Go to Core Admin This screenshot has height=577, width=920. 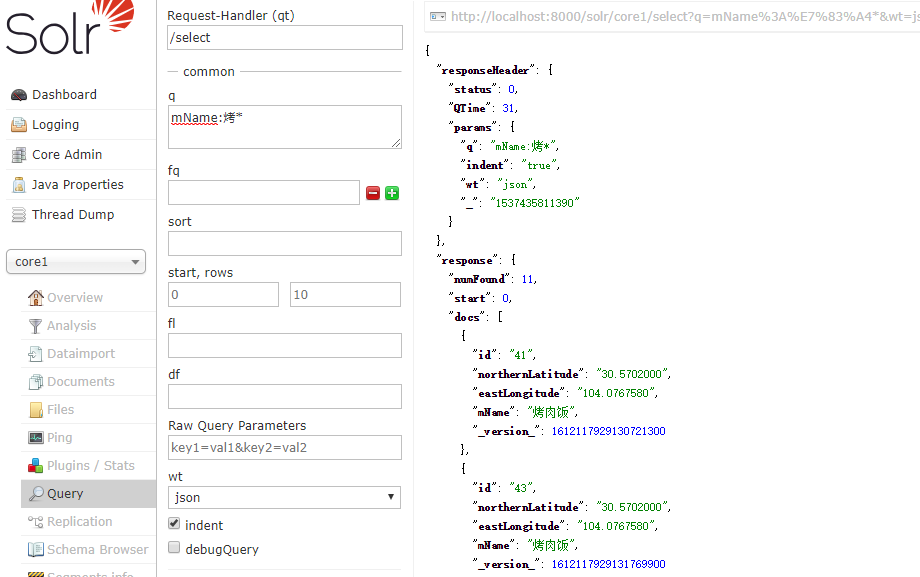coord(67,154)
